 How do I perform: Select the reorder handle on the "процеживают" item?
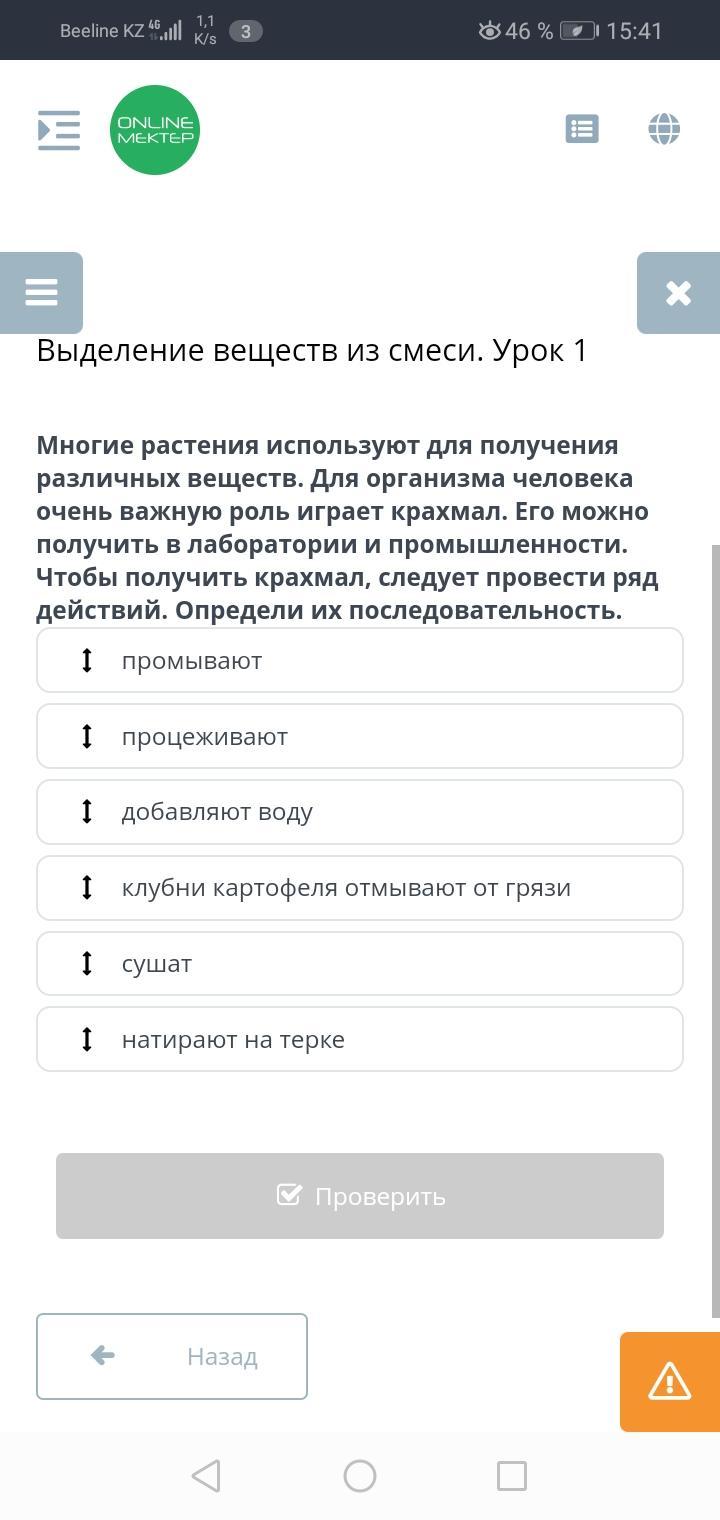(87, 736)
